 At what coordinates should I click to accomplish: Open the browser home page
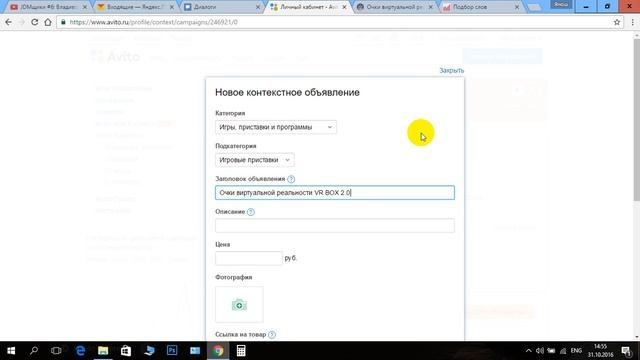coord(48,22)
